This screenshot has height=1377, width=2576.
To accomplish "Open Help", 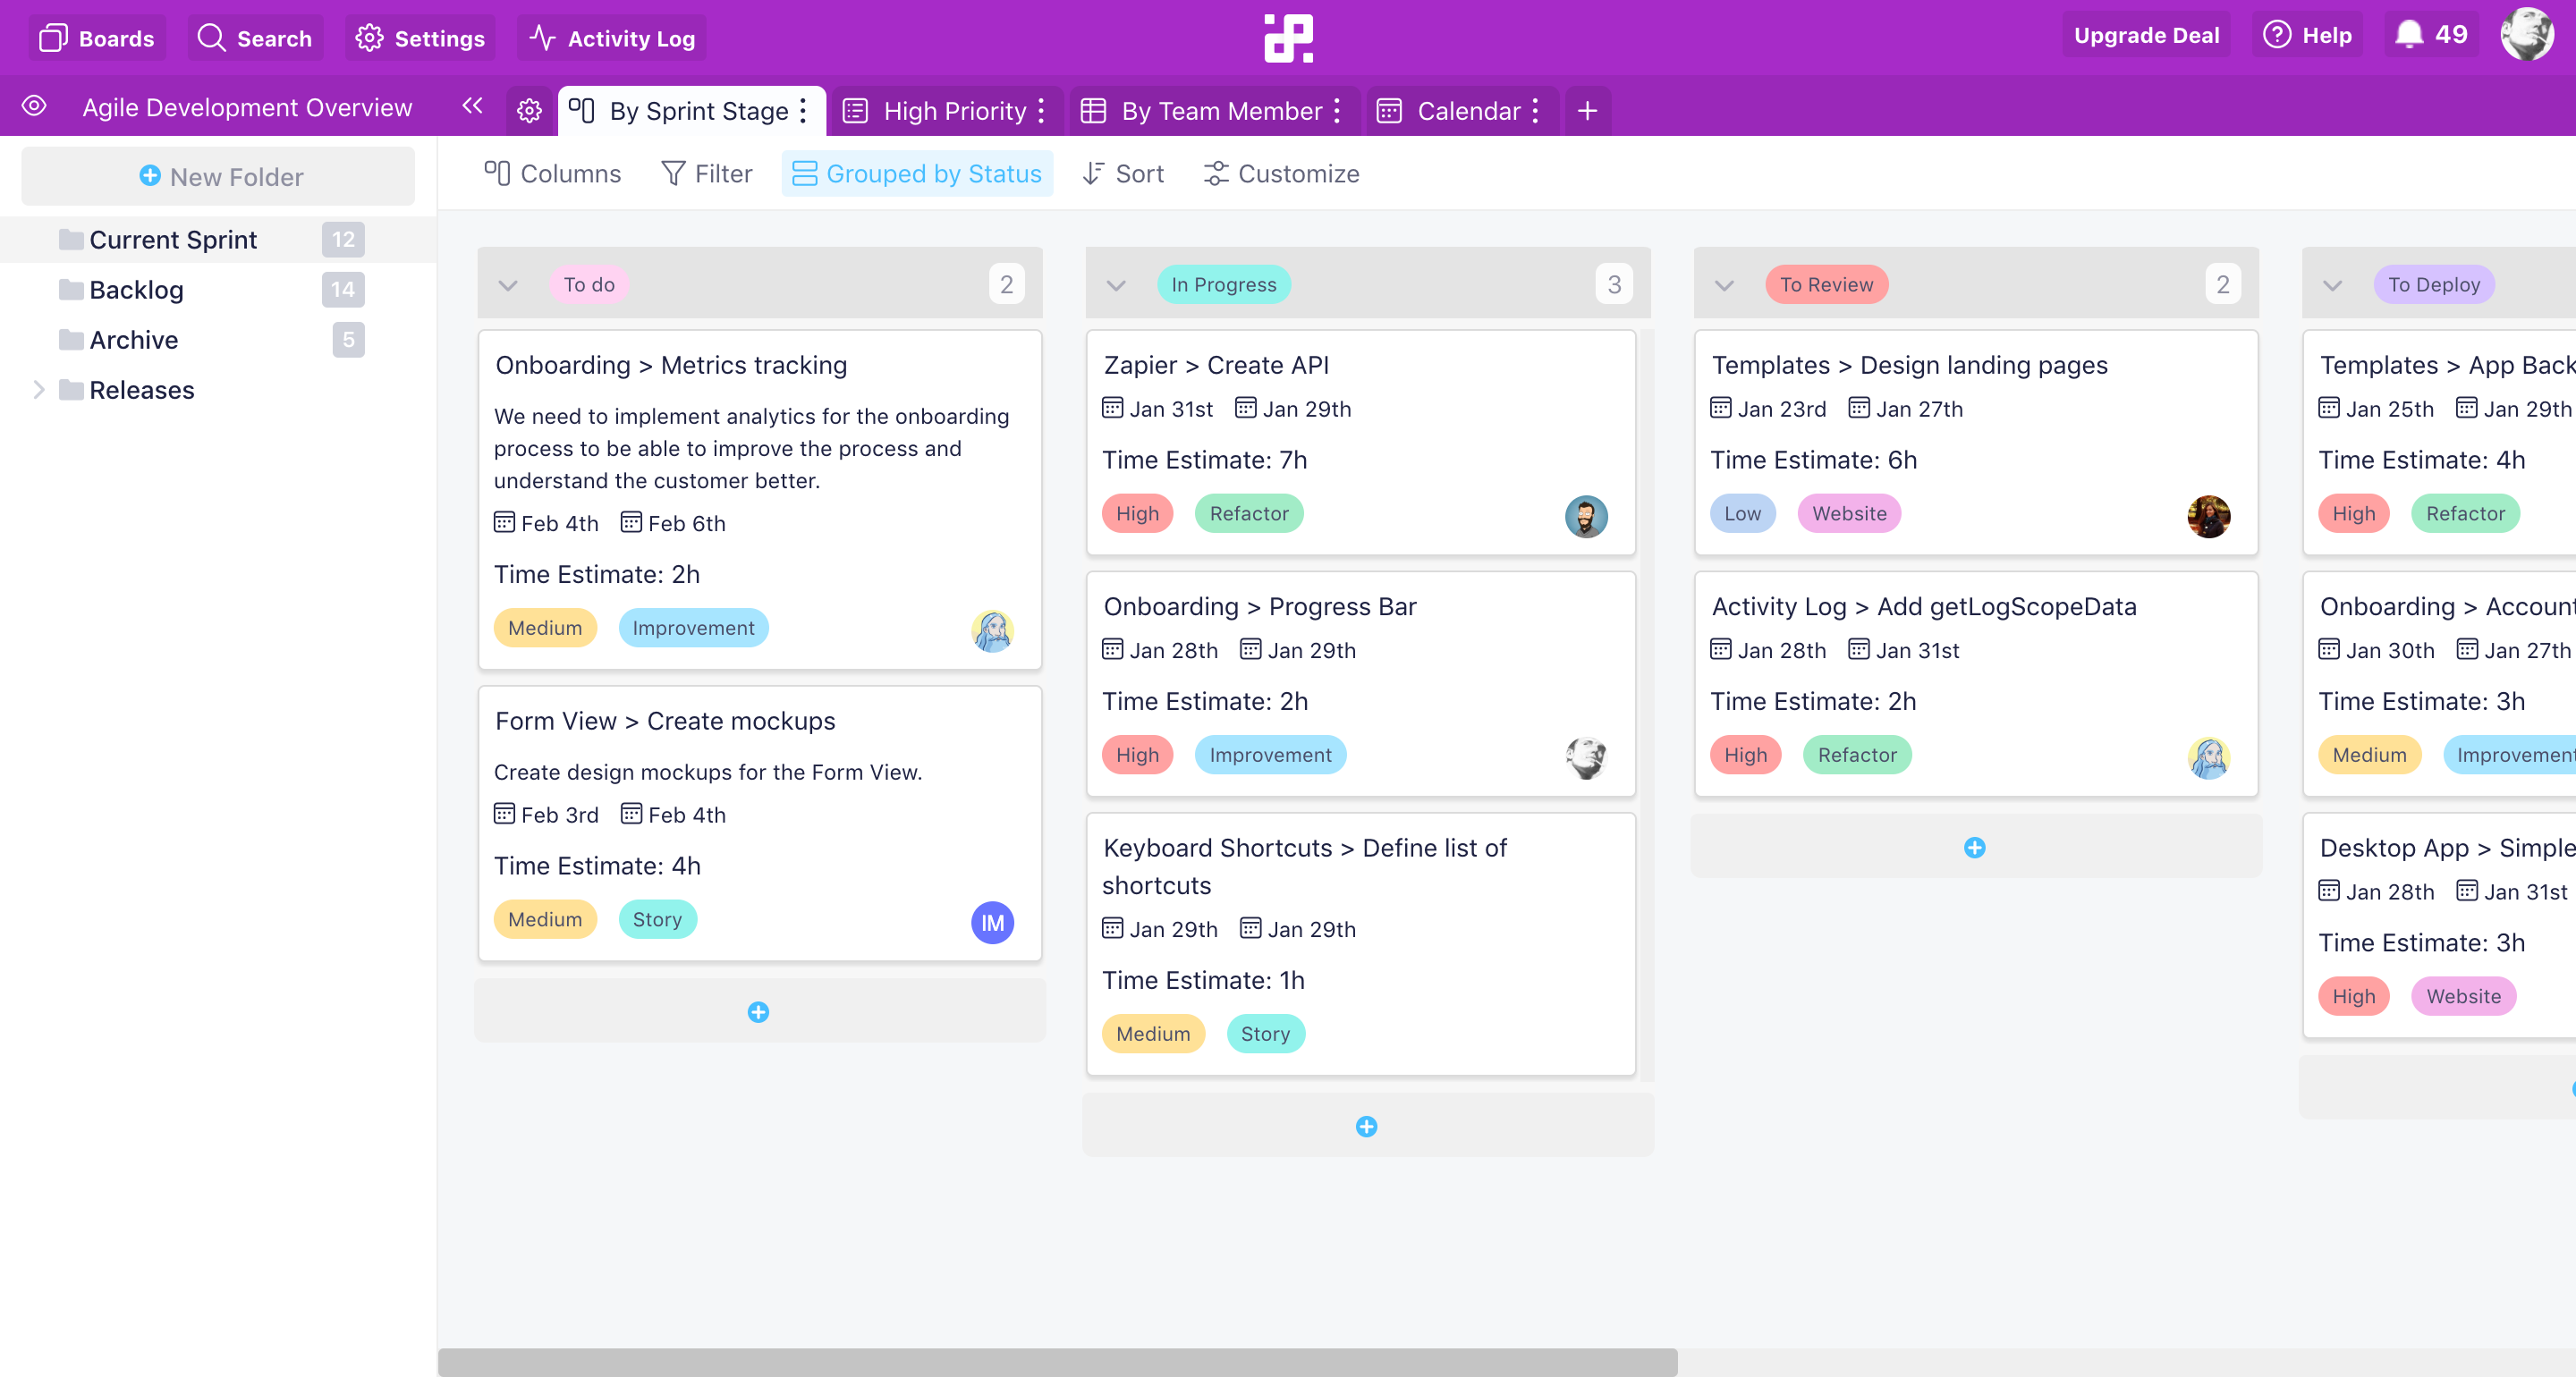I will click(2307, 35).
